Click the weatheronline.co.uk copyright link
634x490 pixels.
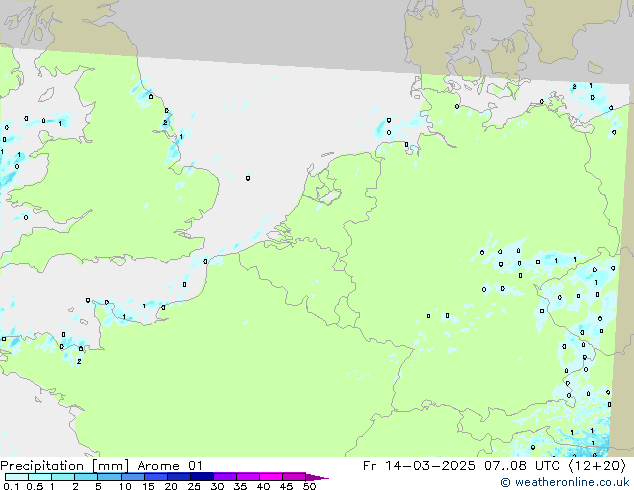565,482
